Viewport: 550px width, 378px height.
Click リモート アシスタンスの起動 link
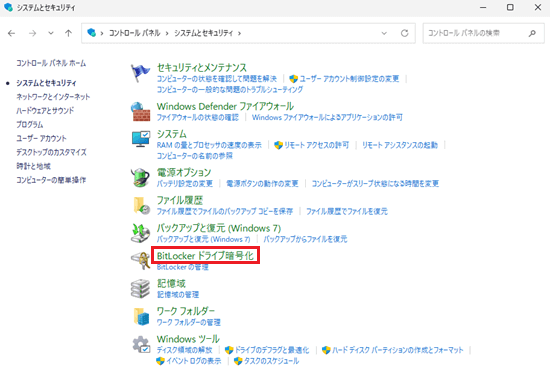tap(400, 145)
